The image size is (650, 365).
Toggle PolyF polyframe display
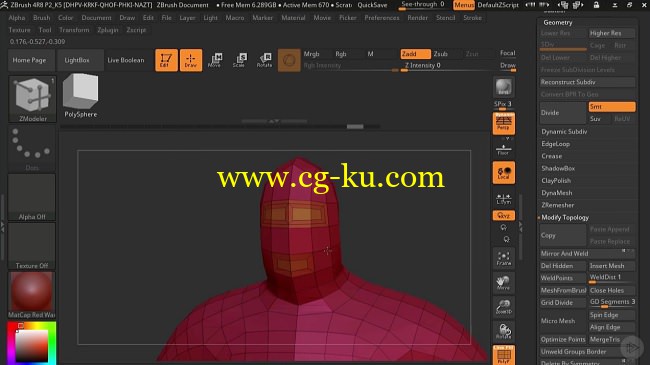504,355
